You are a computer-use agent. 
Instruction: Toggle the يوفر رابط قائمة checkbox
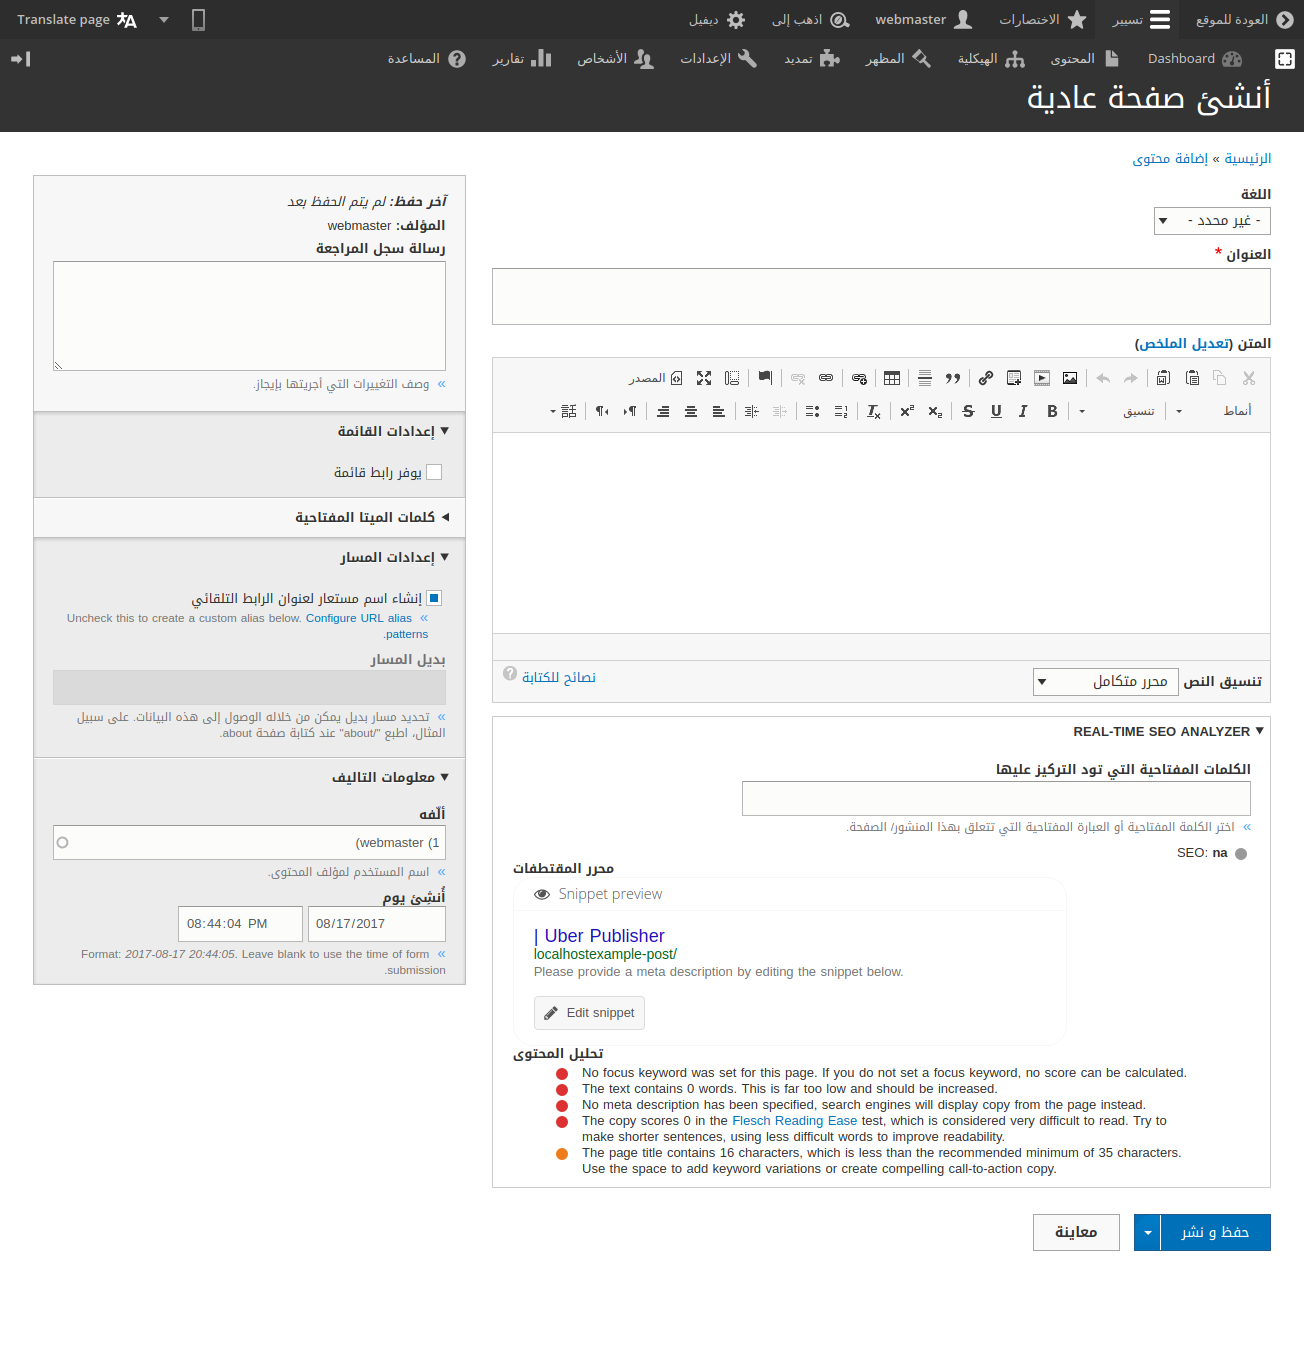[x=434, y=471]
